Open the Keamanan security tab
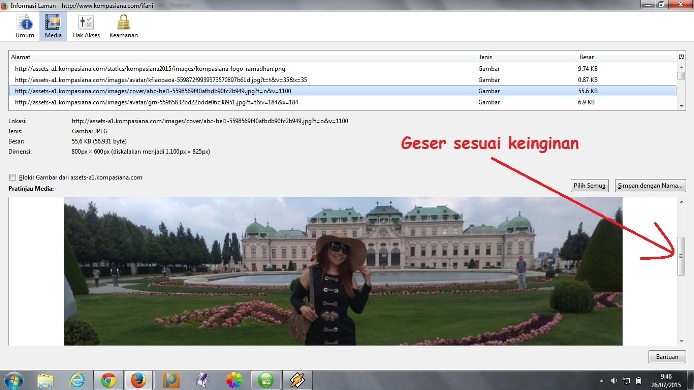This screenshot has height=390, width=694. coord(123,26)
